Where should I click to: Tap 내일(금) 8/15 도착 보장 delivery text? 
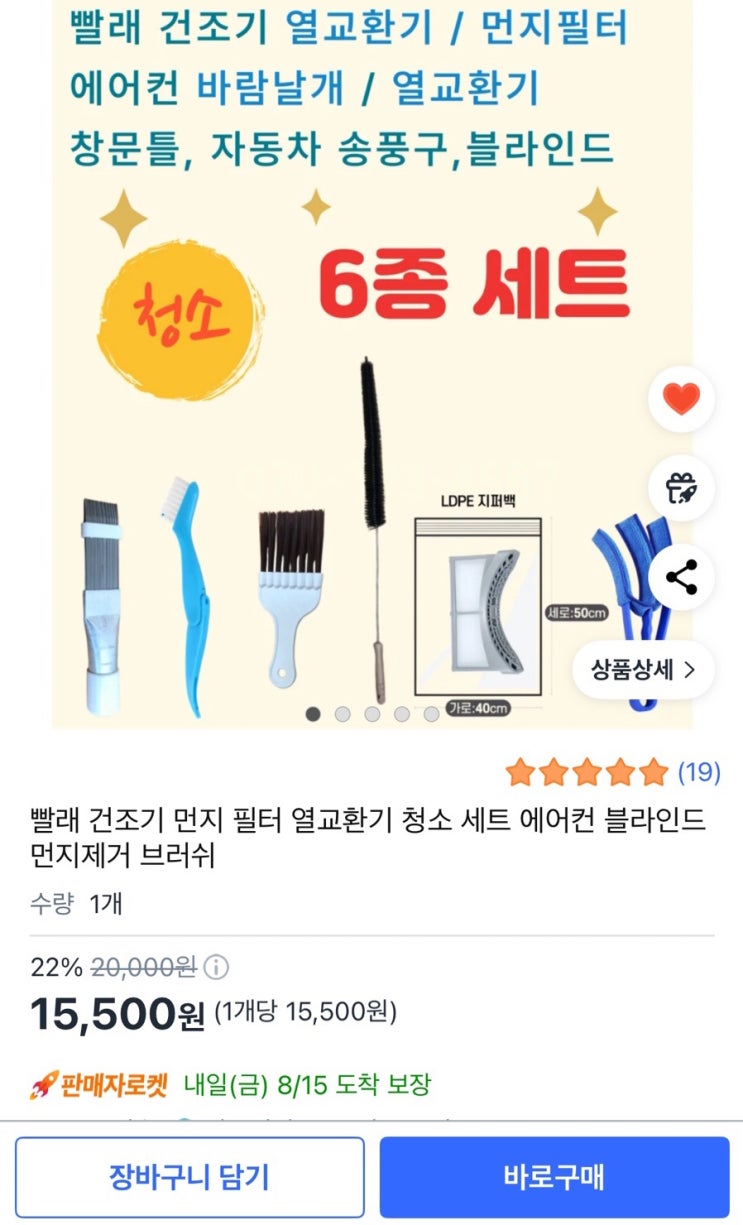pyautogui.click(x=307, y=1084)
